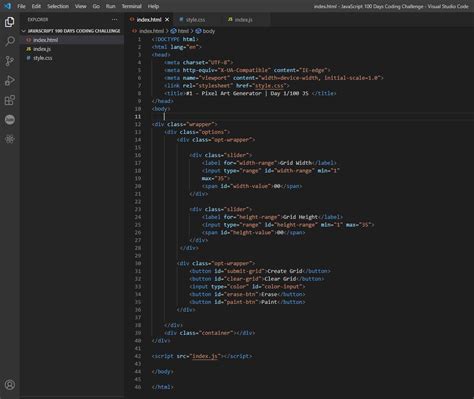Open the Go menu
The height and width of the screenshot is (399, 474).
tap(96, 6)
